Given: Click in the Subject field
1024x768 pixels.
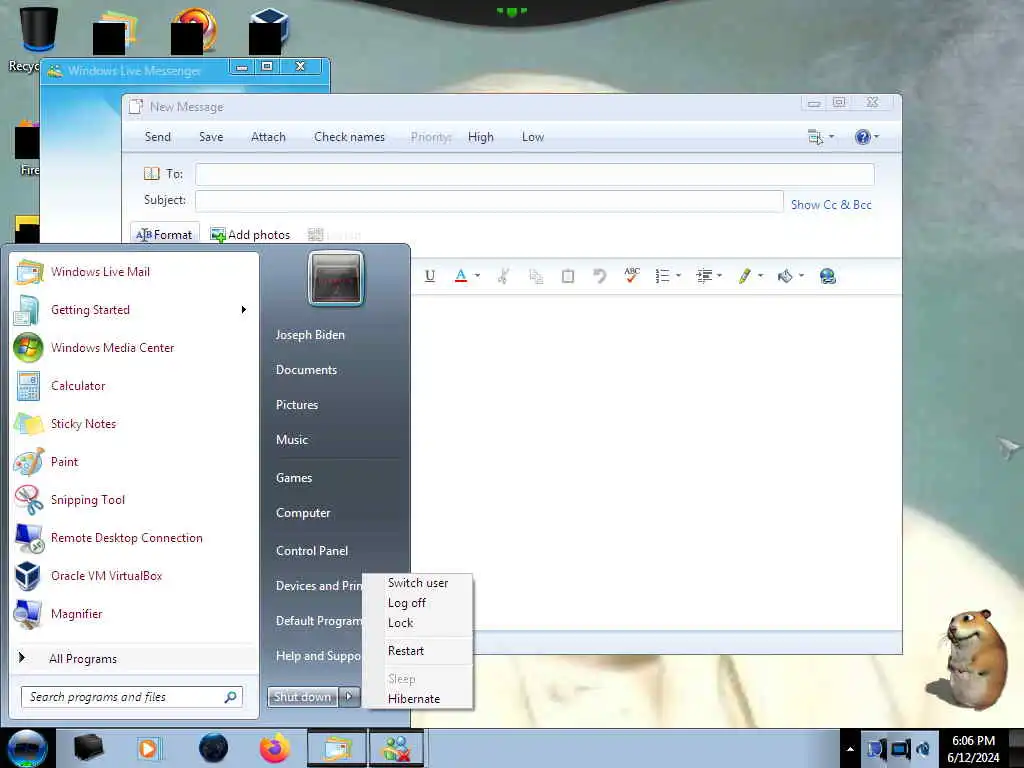Looking at the screenshot, I should coord(489,200).
